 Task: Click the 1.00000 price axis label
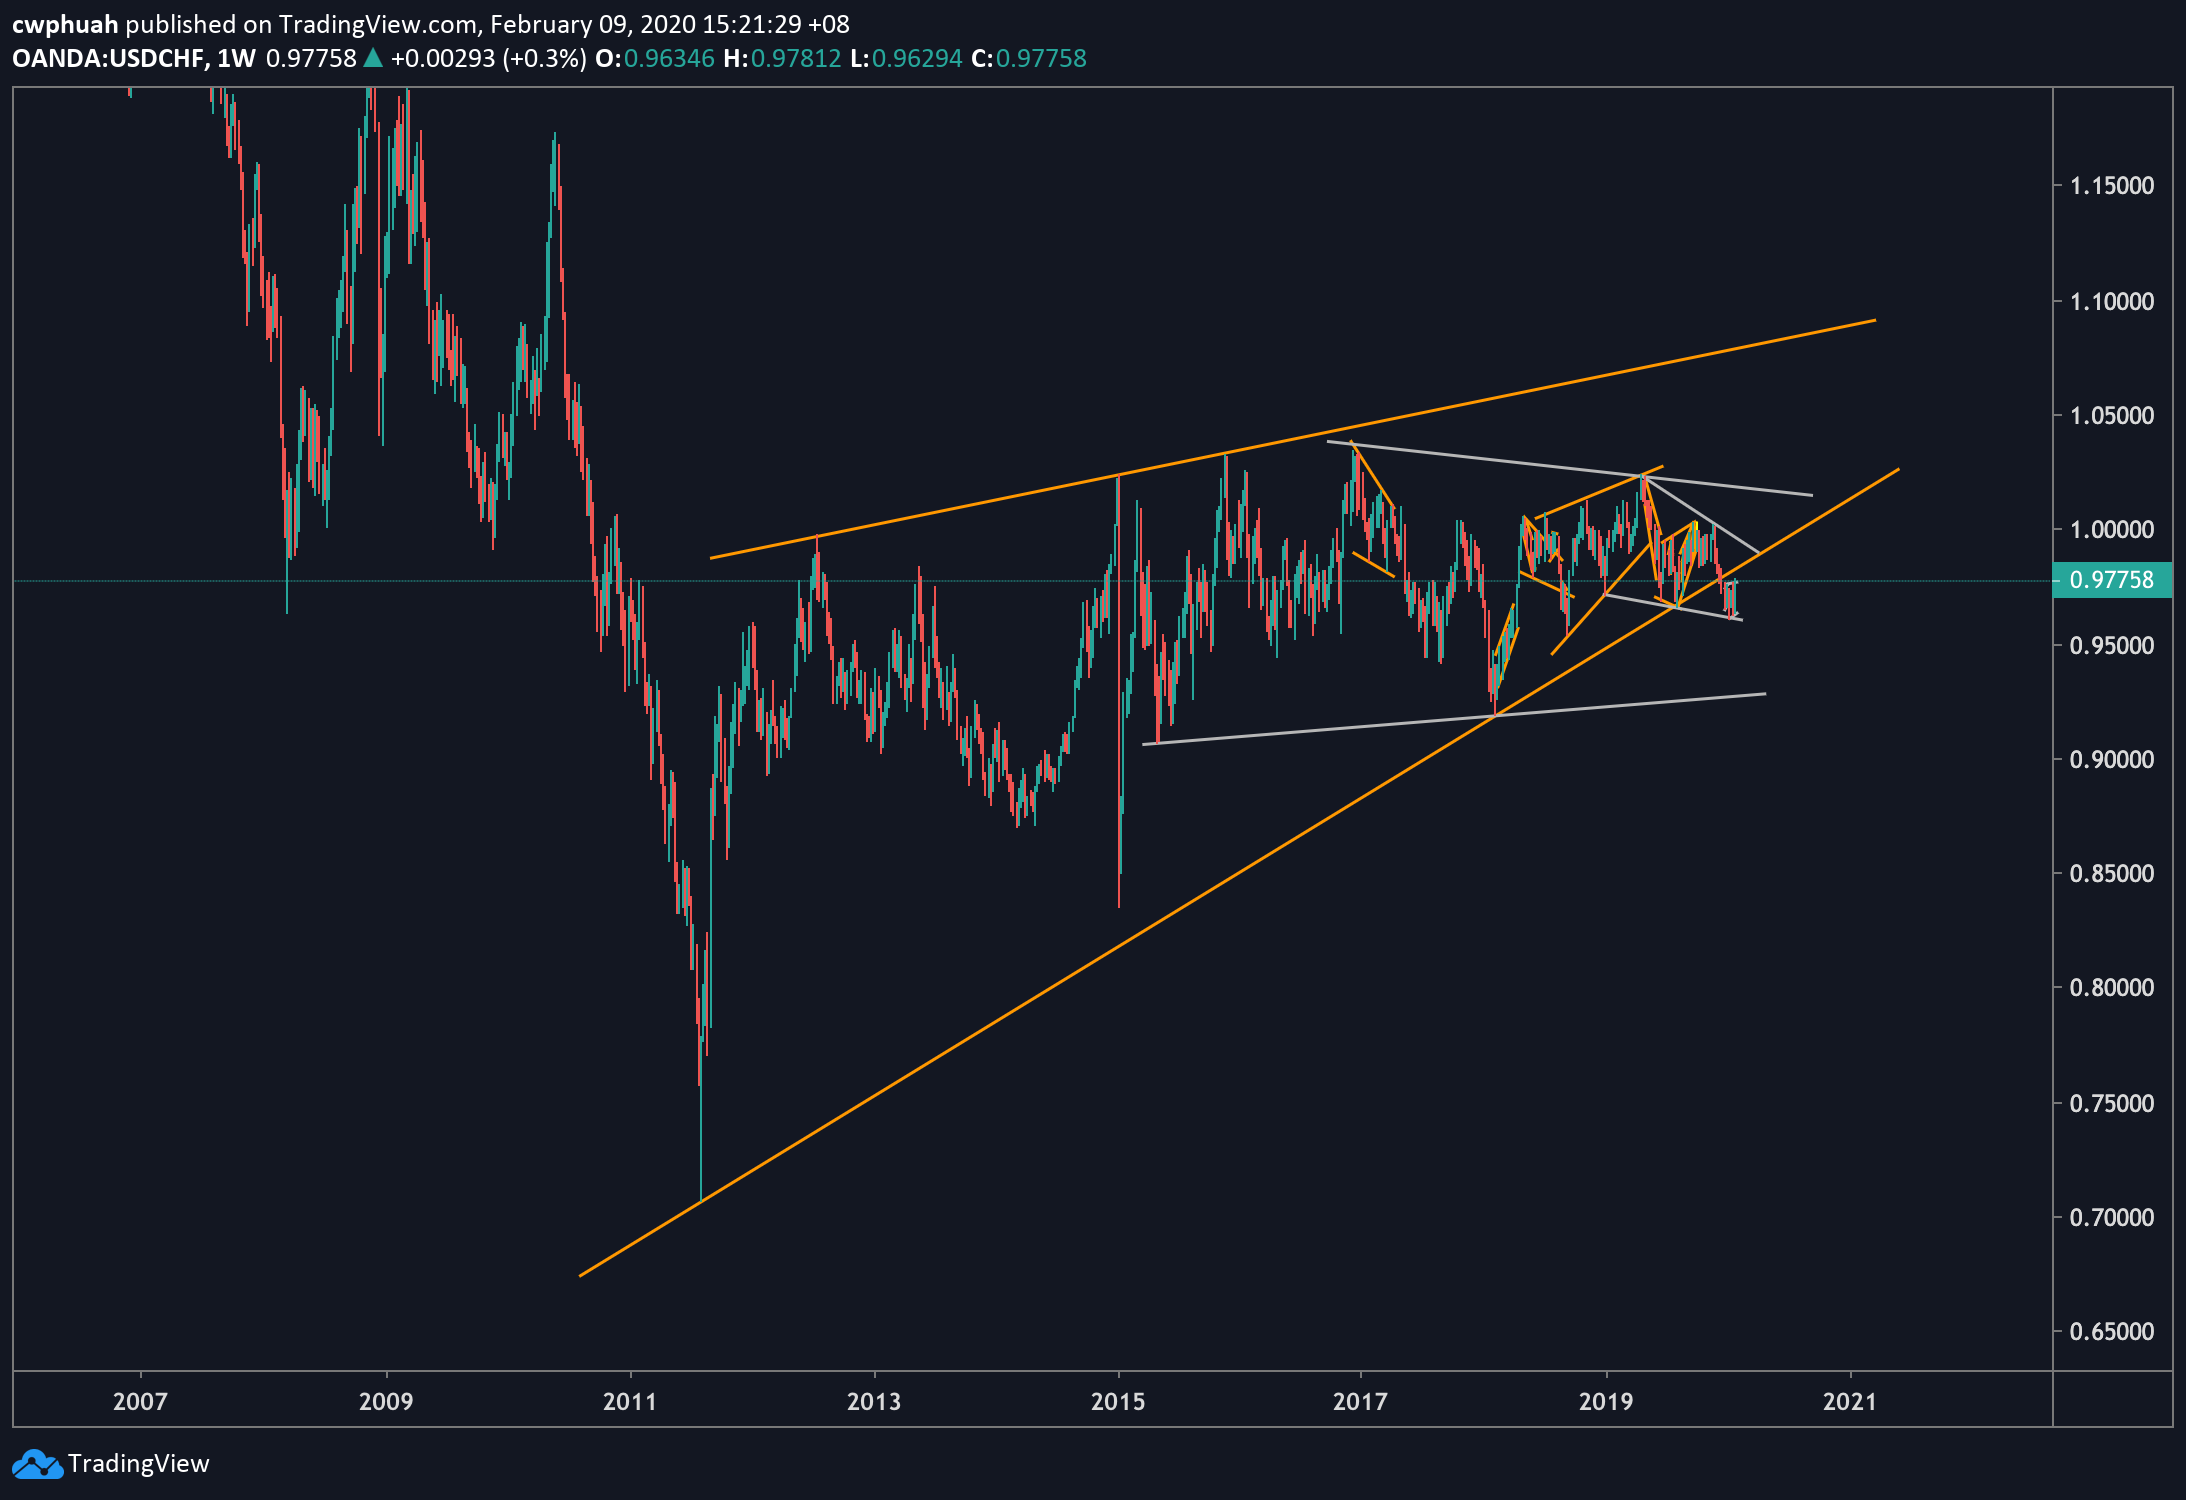pyautogui.click(x=2112, y=529)
